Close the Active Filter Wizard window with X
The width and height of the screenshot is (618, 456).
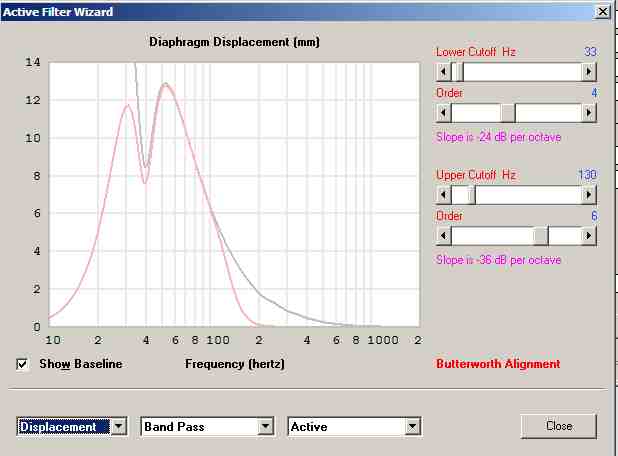[603, 12]
